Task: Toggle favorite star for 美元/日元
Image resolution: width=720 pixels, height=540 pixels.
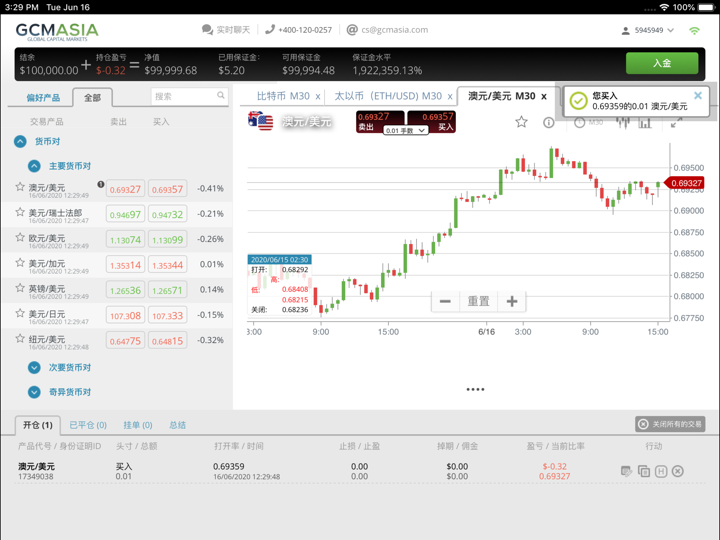Action: coord(20,313)
